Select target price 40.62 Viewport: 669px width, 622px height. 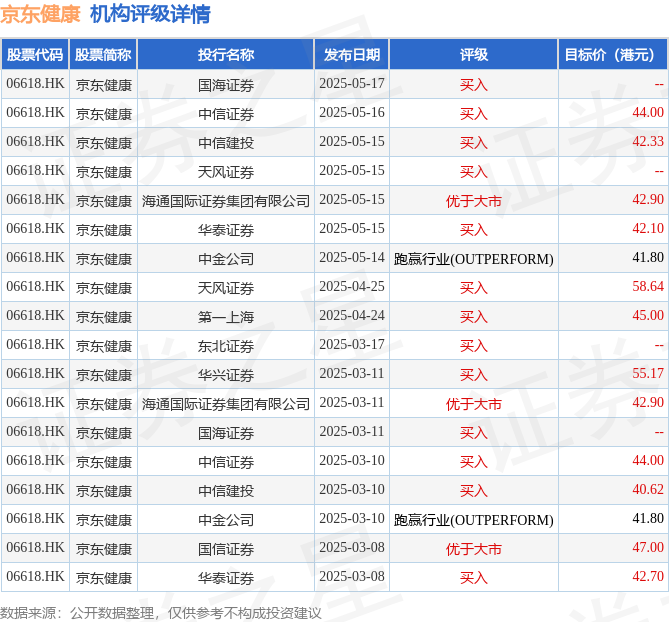648,490
